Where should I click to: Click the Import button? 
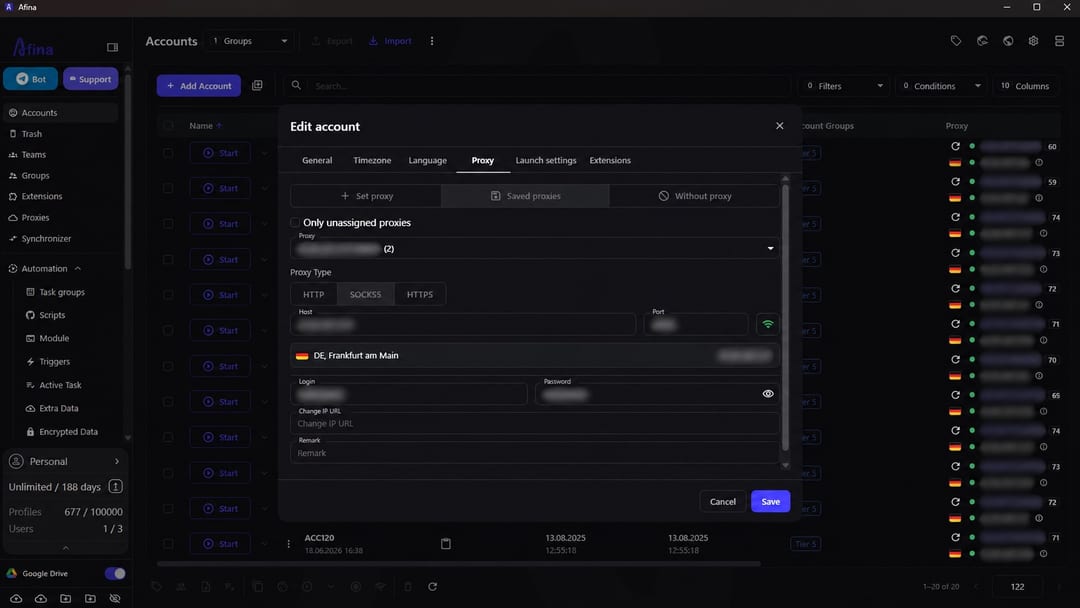390,41
